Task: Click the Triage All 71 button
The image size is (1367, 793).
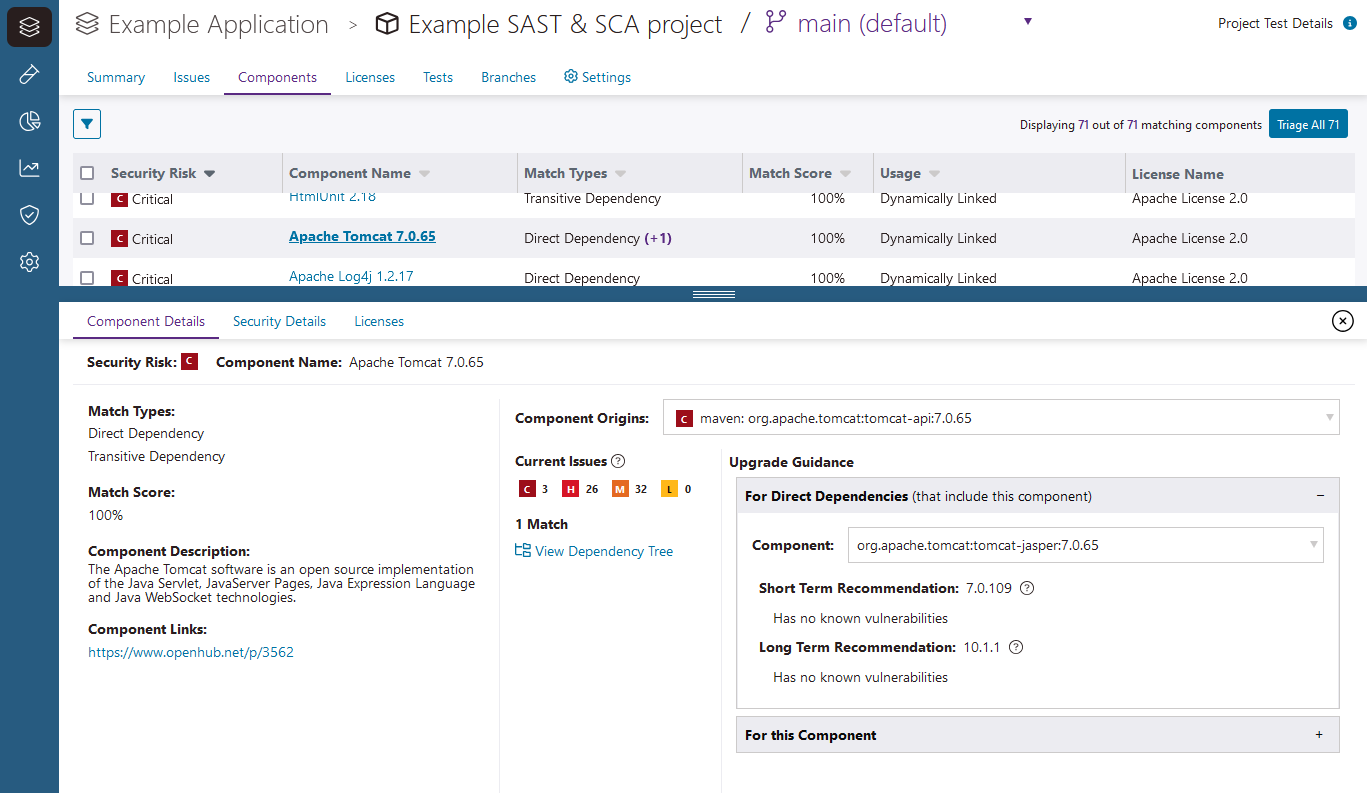Action: coord(1308,124)
